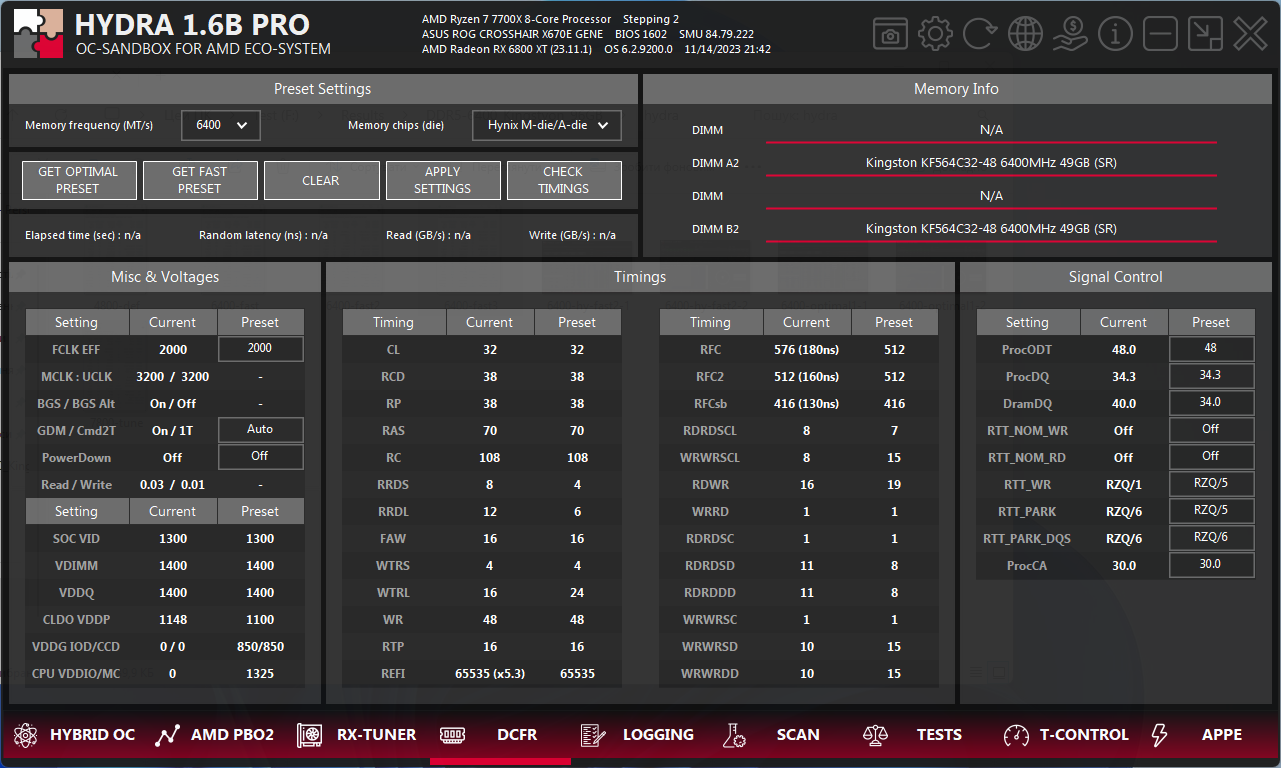Click the DIMM B2 Kingston module entry
Screen dimensions: 1281x768
pyautogui.click(x=991, y=229)
